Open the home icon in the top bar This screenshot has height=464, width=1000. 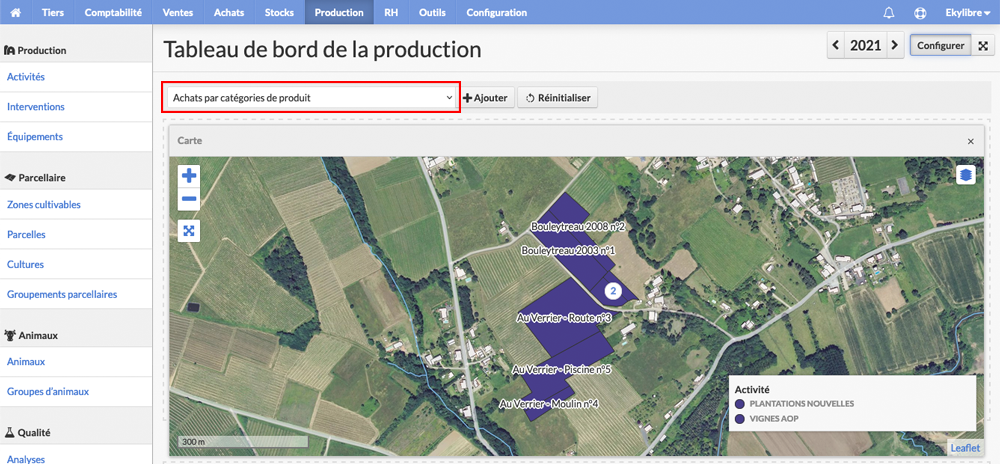[x=16, y=12]
